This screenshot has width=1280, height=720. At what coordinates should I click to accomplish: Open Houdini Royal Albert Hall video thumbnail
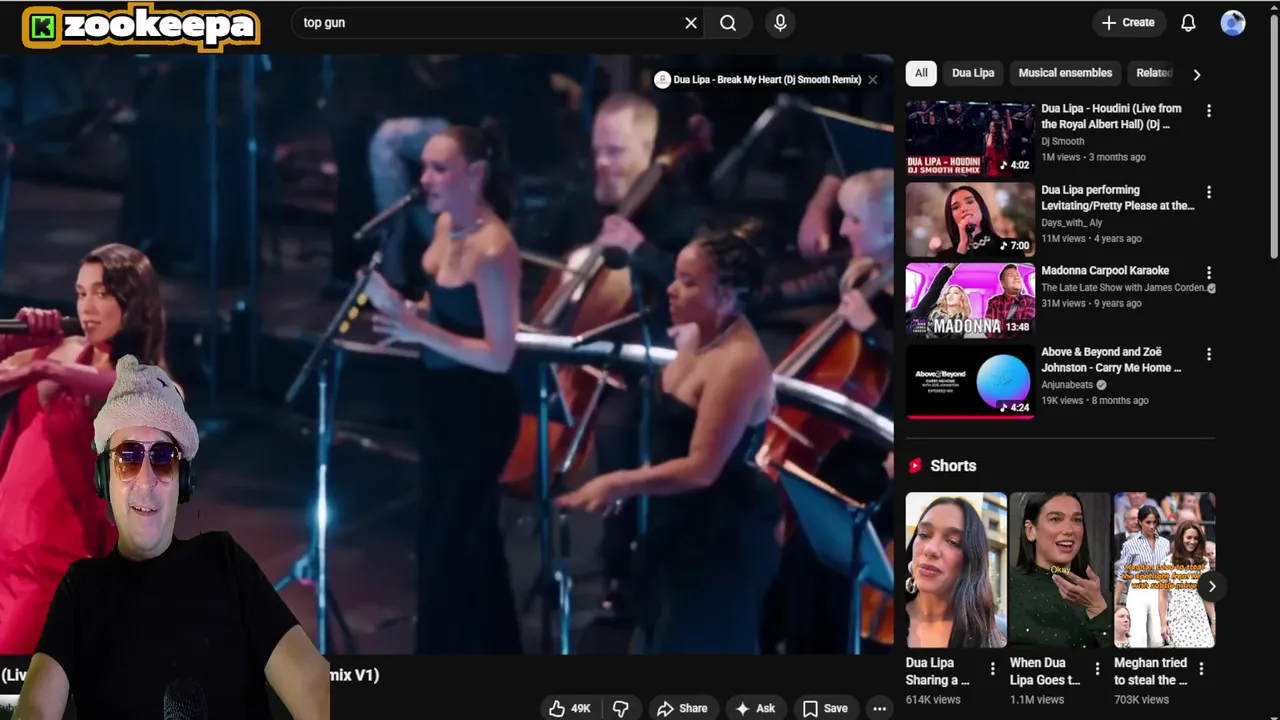[x=970, y=138]
